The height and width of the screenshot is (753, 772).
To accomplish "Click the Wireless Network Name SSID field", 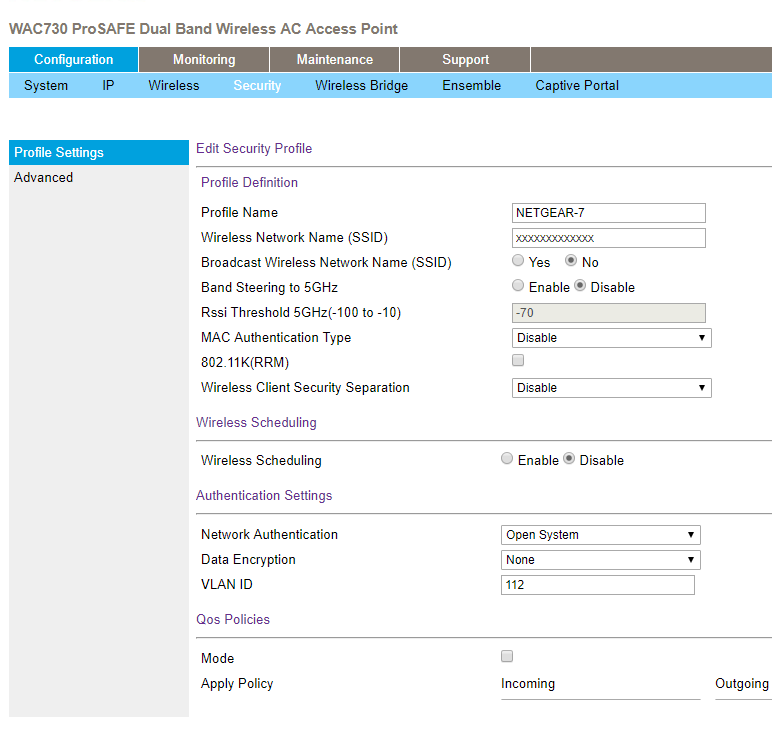I will pos(609,238).
